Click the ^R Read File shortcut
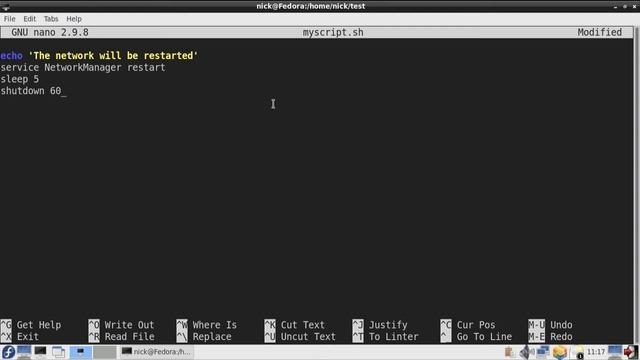This screenshot has height=360, width=640. tap(121, 337)
